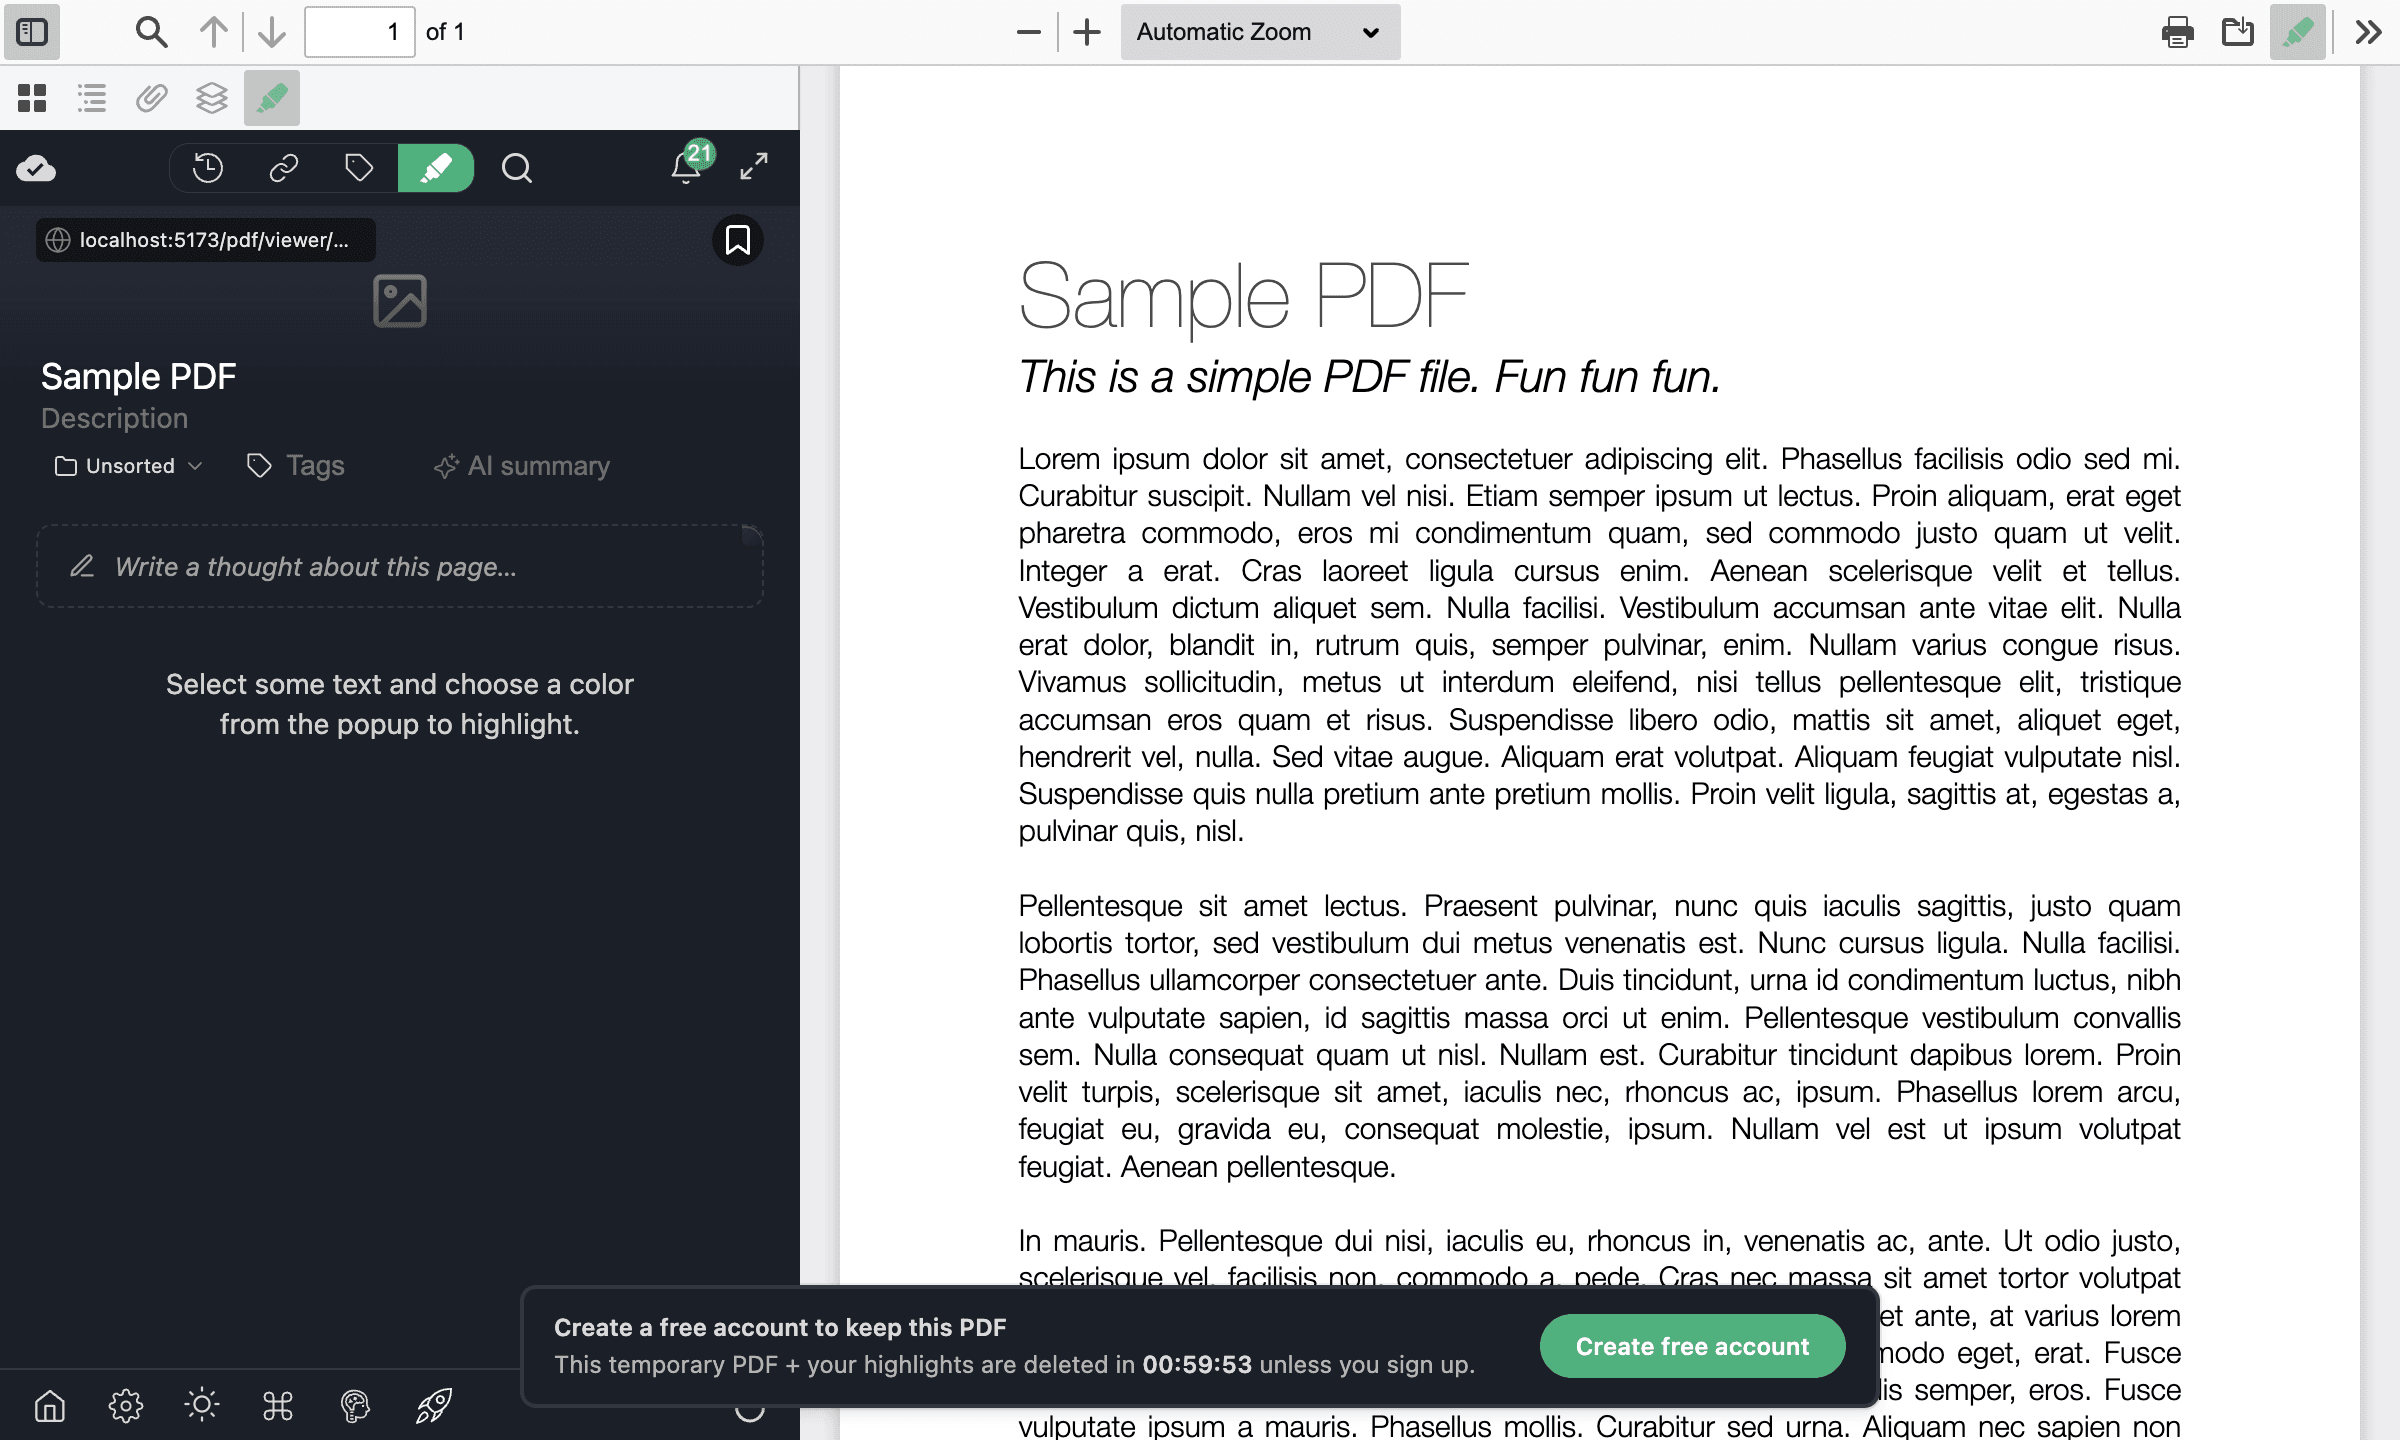Click the write a thought box
Screen dimensions: 2400x1440
(400, 566)
